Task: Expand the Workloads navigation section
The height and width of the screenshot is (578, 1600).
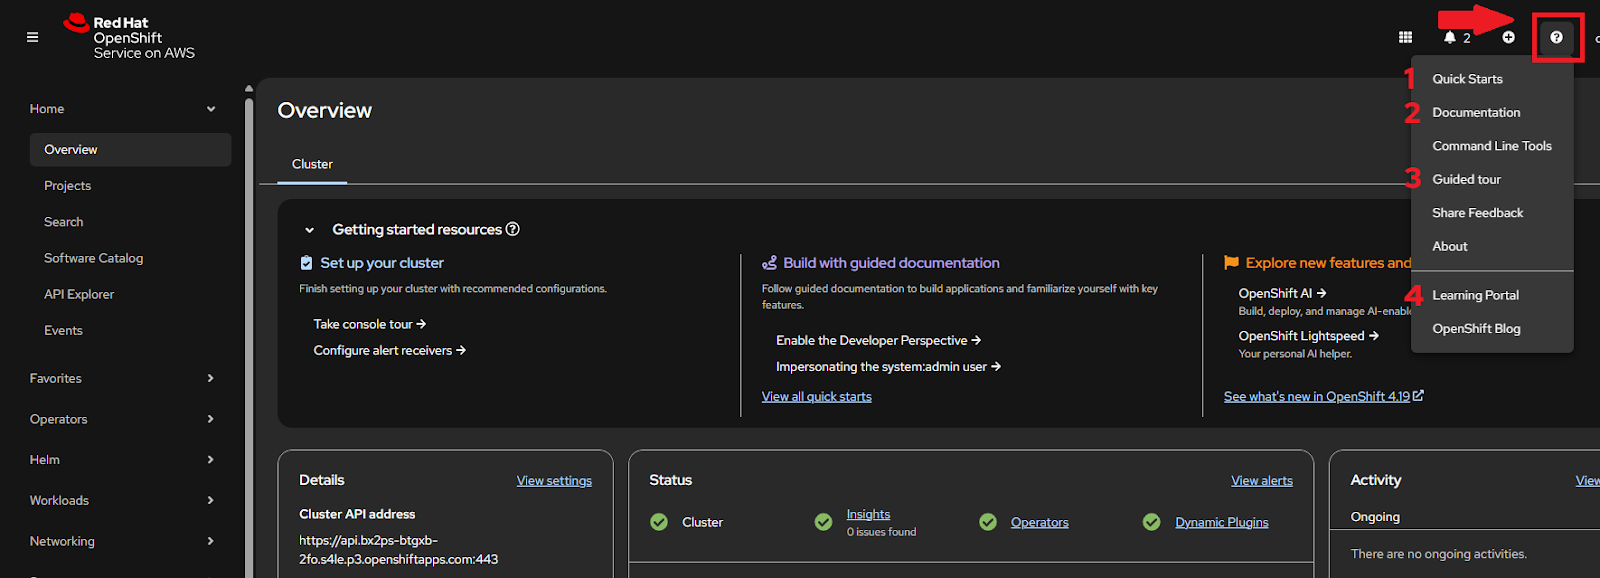Action: click(x=210, y=500)
